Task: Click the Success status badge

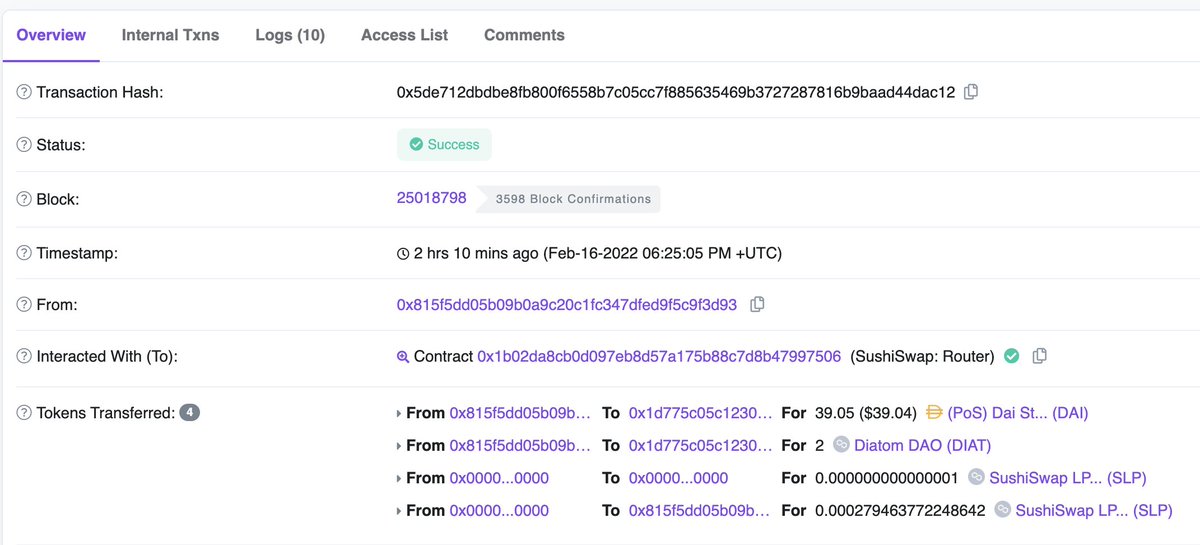Action: pos(444,144)
